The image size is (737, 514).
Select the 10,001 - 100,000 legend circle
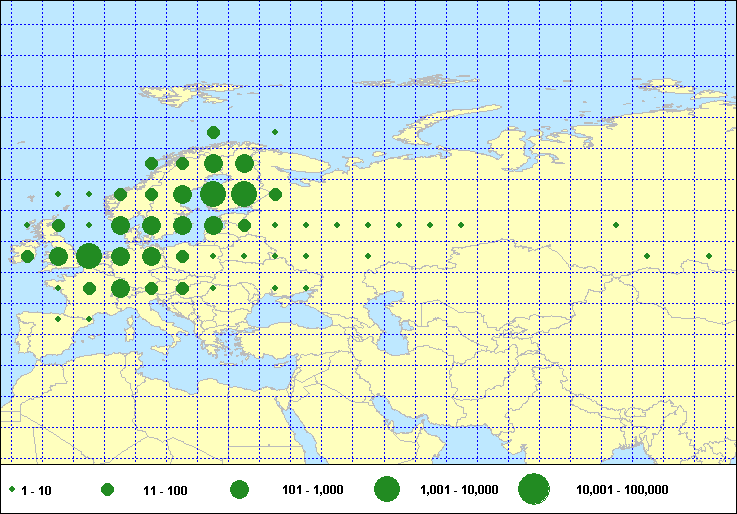pos(534,489)
